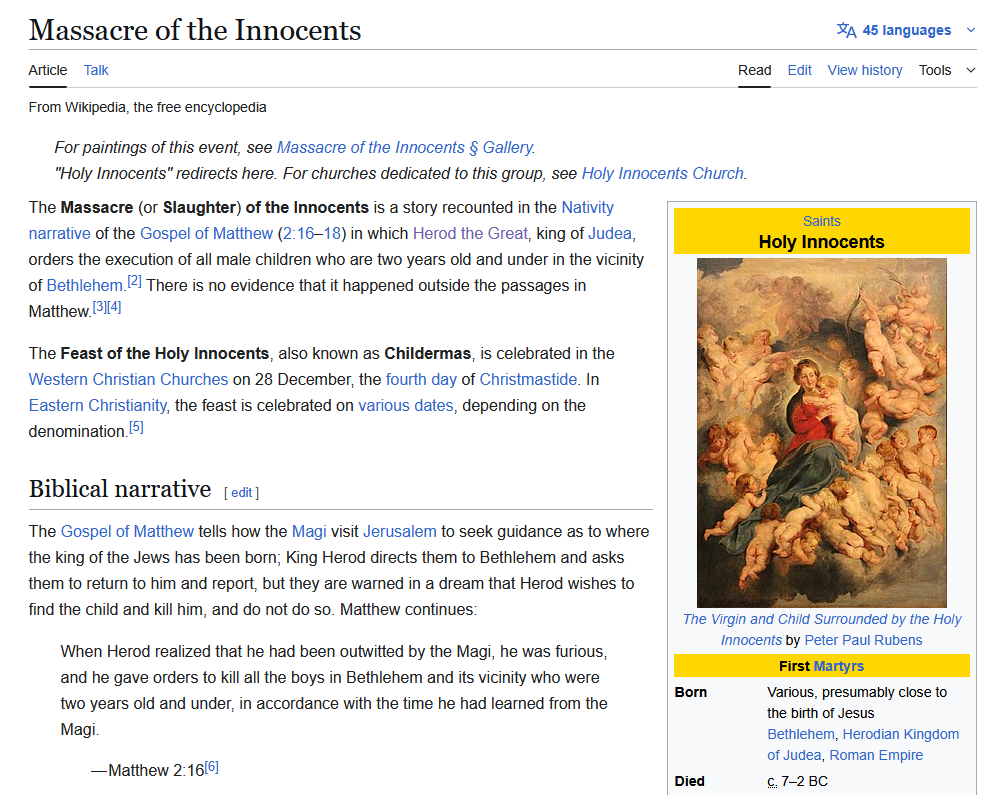This screenshot has width=988, height=795.
Task: Open the 45 languages menu
Action: (x=906, y=30)
